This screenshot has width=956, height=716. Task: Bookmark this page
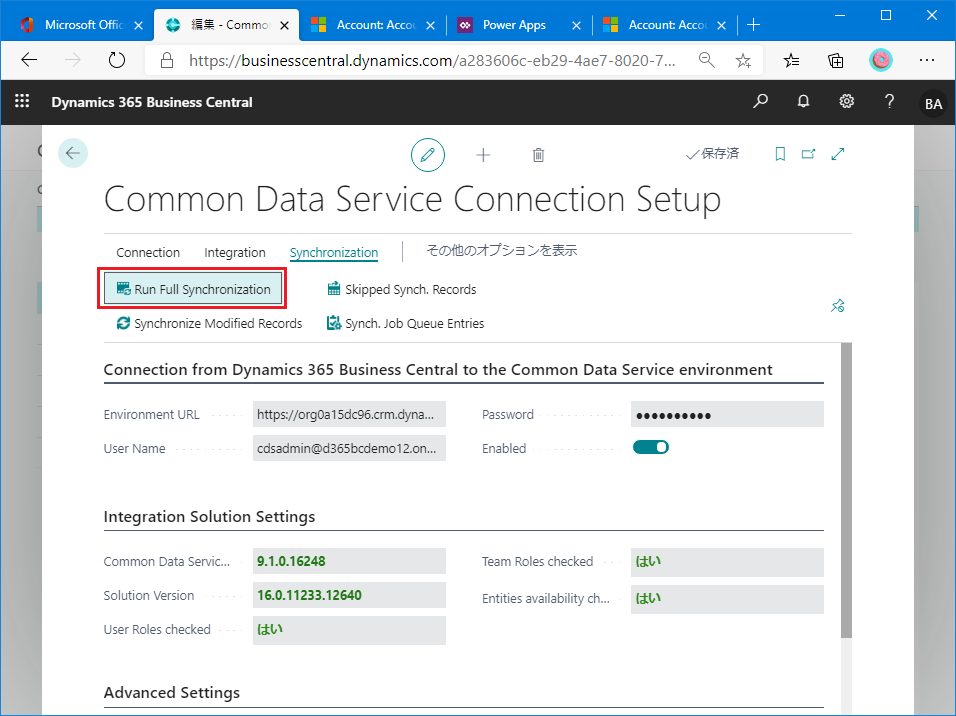[x=780, y=154]
